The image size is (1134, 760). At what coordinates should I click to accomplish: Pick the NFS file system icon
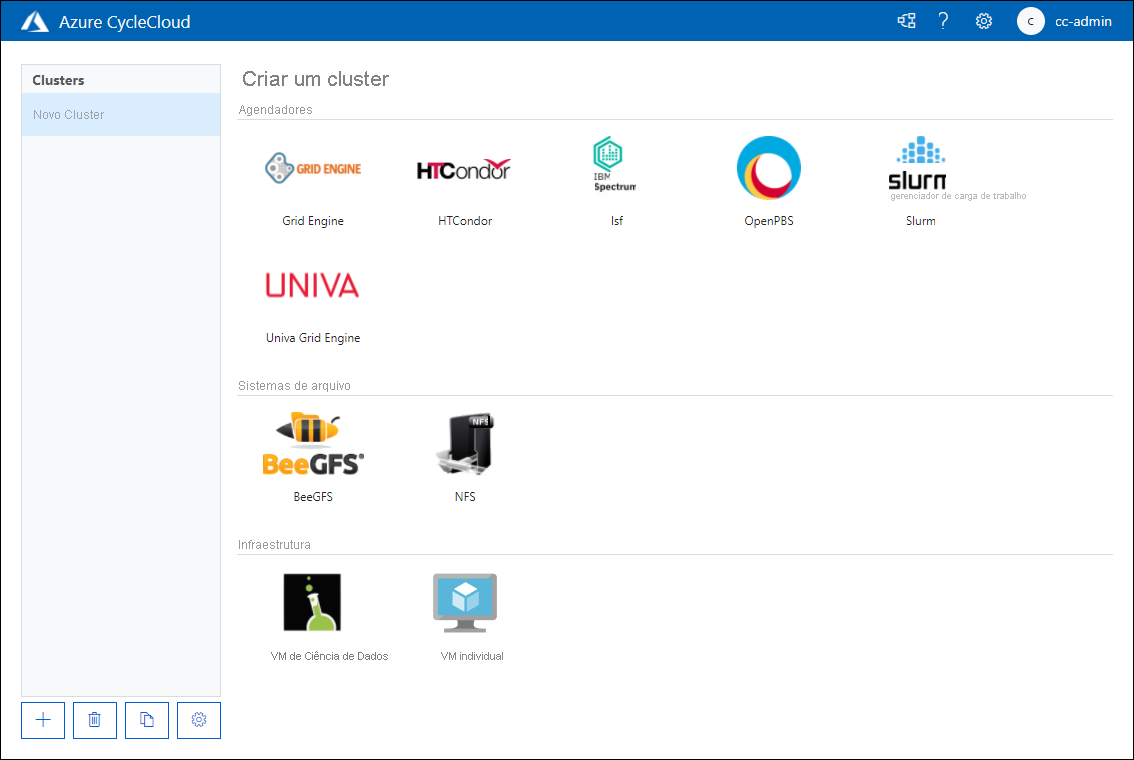464,443
